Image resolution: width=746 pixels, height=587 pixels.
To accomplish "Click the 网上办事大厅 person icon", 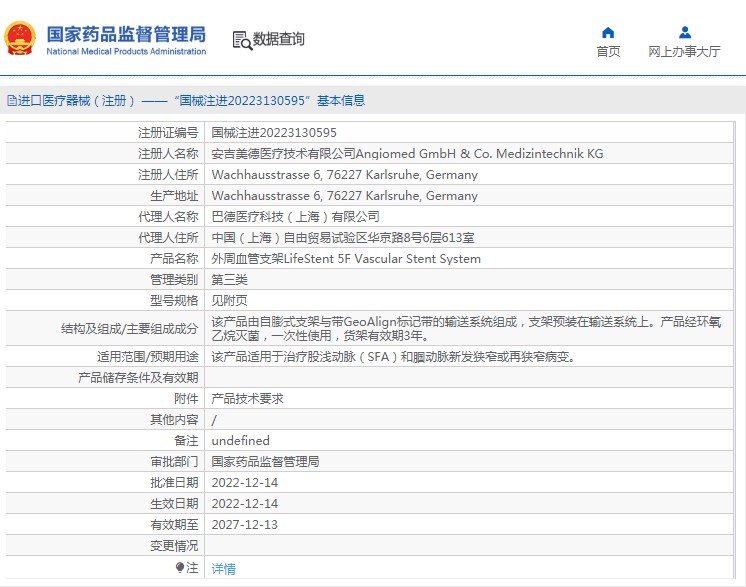I will pos(685,32).
